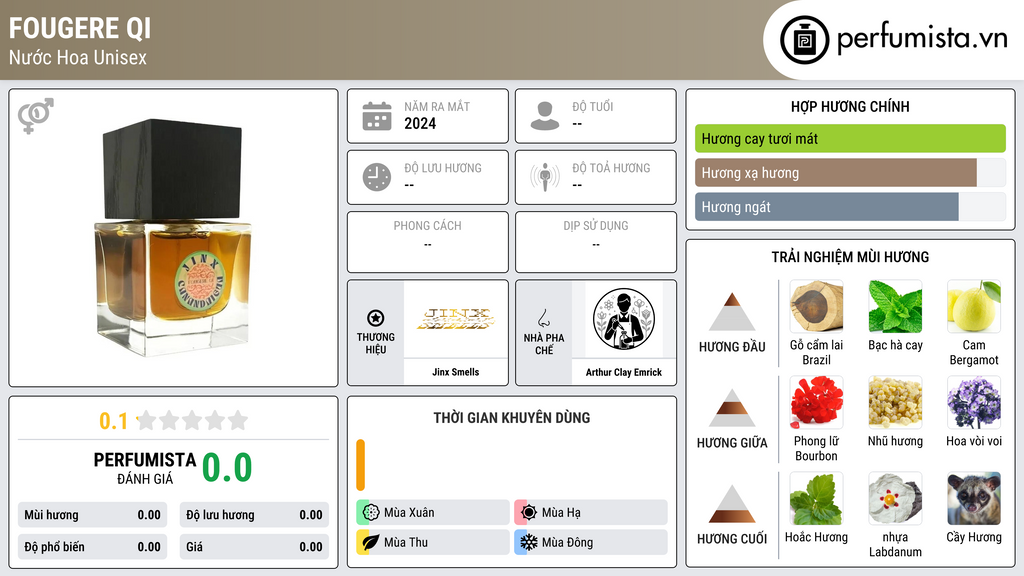Click the Mùa Hạ sun icon
Image resolution: width=1024 pixels, height=576 pixels.
click(x=529, y=512)
